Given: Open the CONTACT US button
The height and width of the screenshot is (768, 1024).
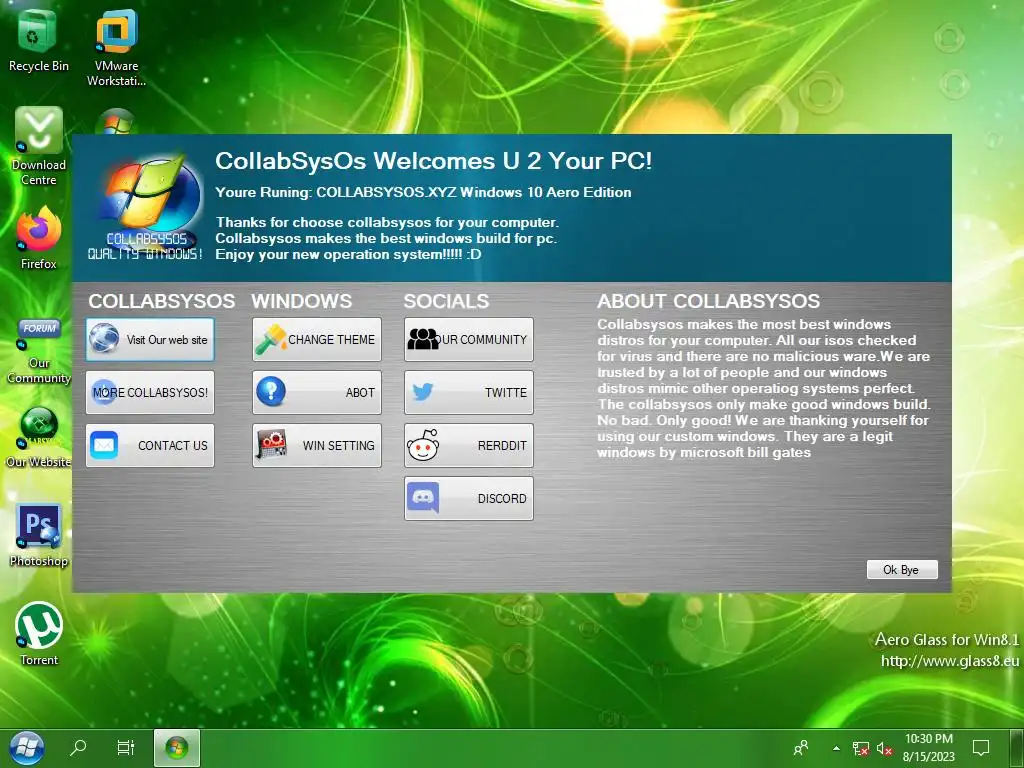Looking at the screenshot, I should tap(150, 445).
